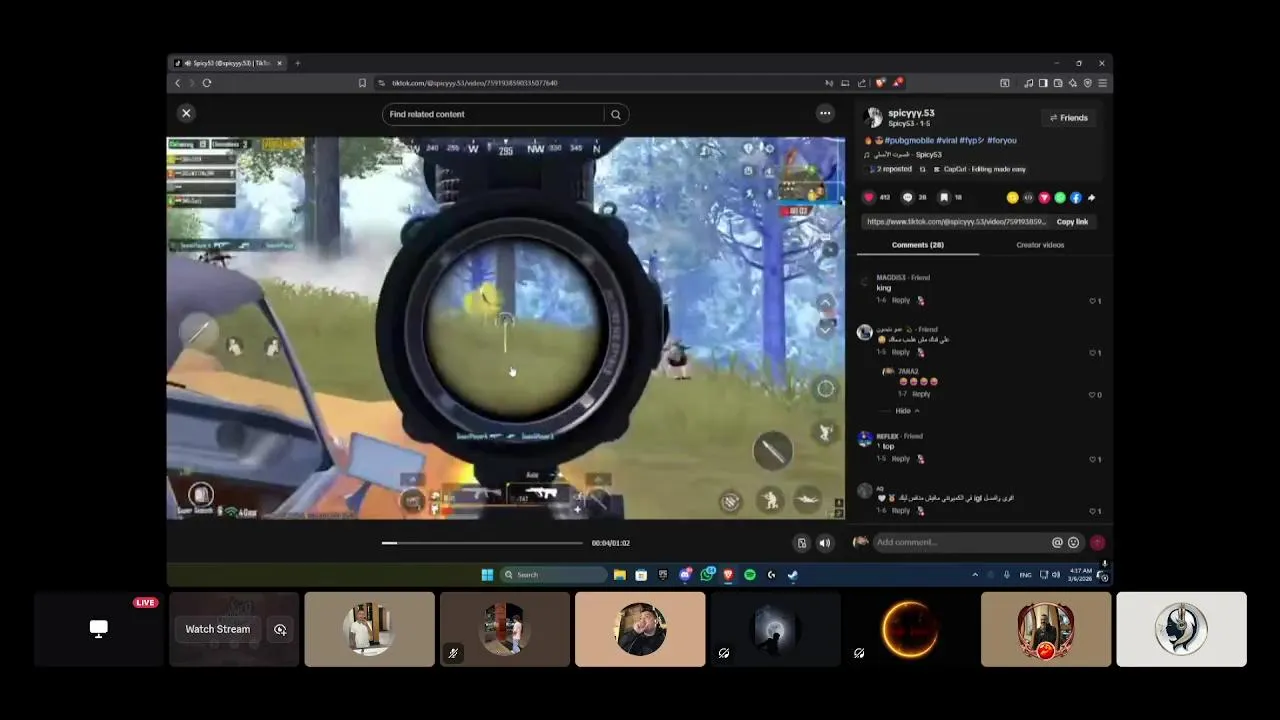
Task: Open Spotify from the taskbar
Action: (750, 575)
